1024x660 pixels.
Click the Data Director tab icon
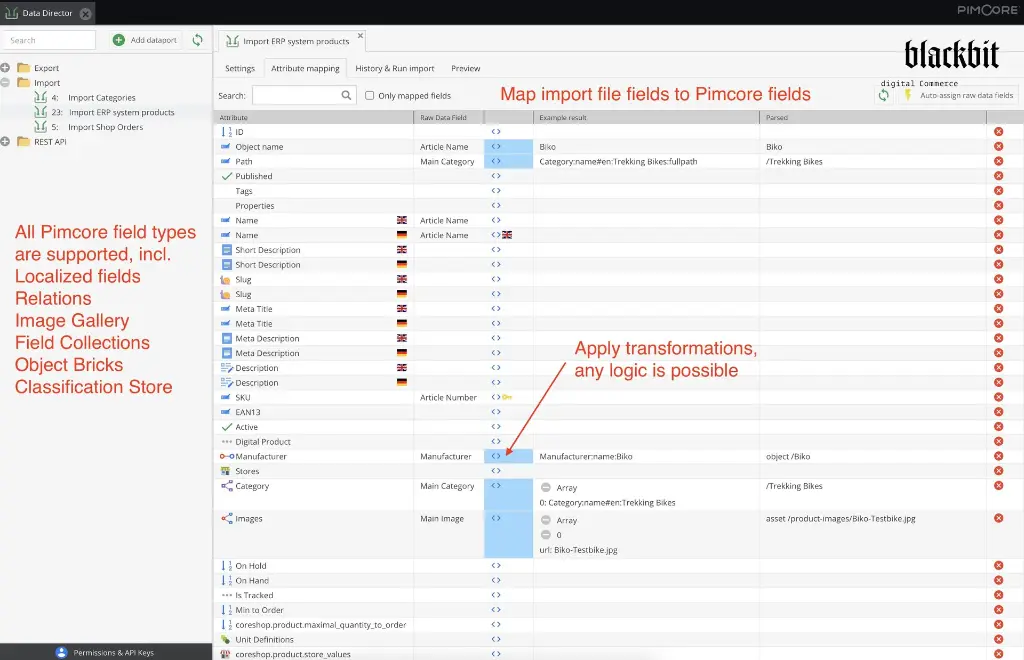coord(11,13)
